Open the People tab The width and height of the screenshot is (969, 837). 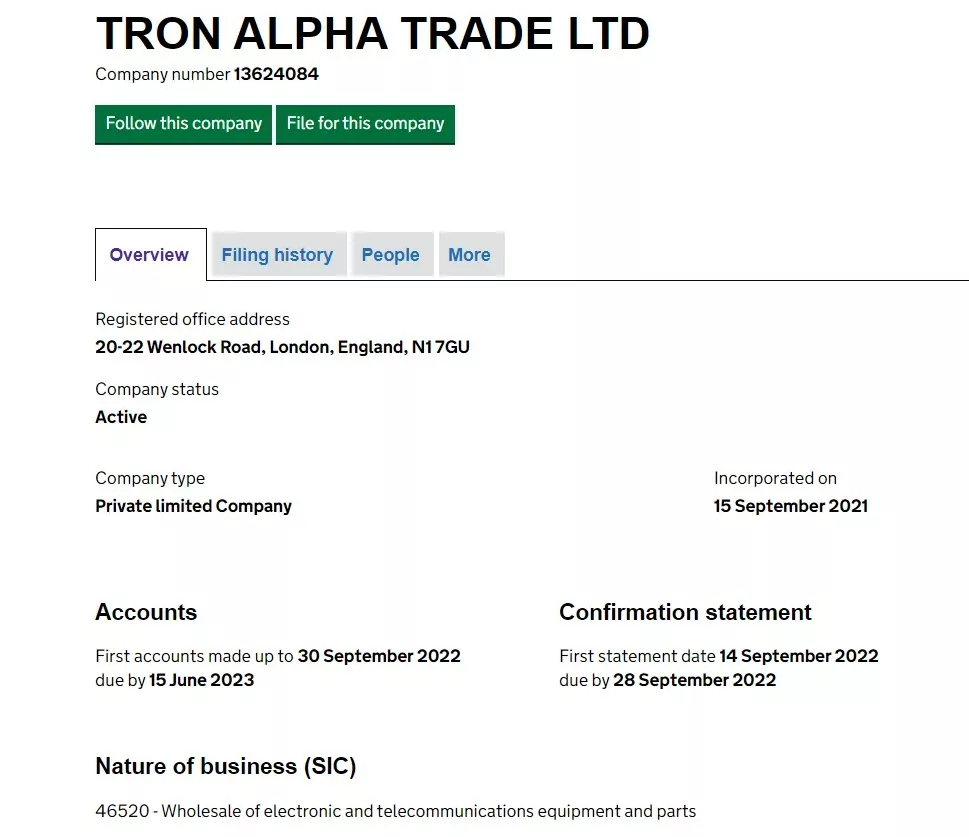[x=391, y=255]
